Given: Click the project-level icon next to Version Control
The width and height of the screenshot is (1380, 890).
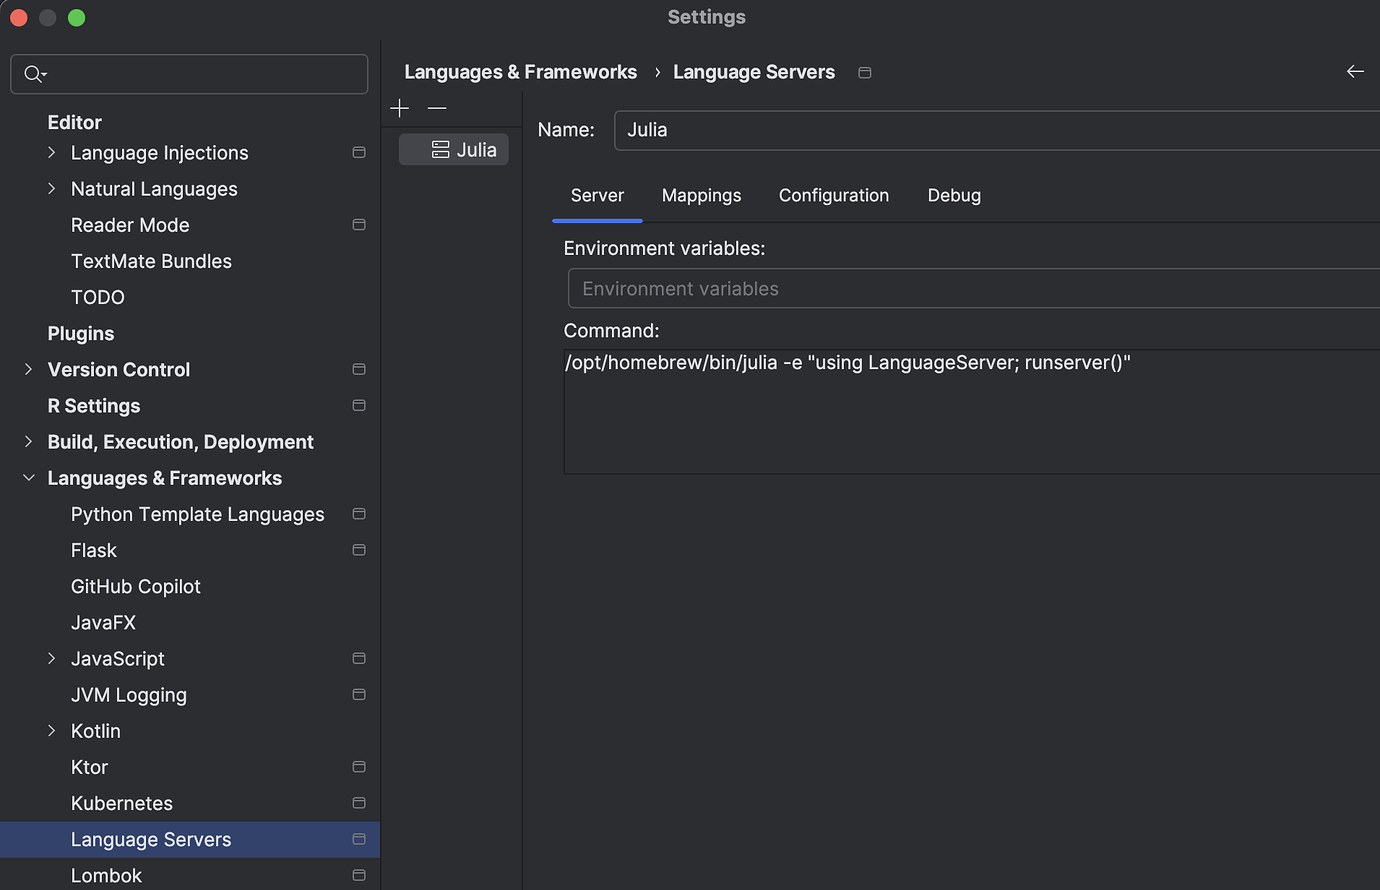Looking at the screenshot, I should pyautogui.click(x=358, y=369).
